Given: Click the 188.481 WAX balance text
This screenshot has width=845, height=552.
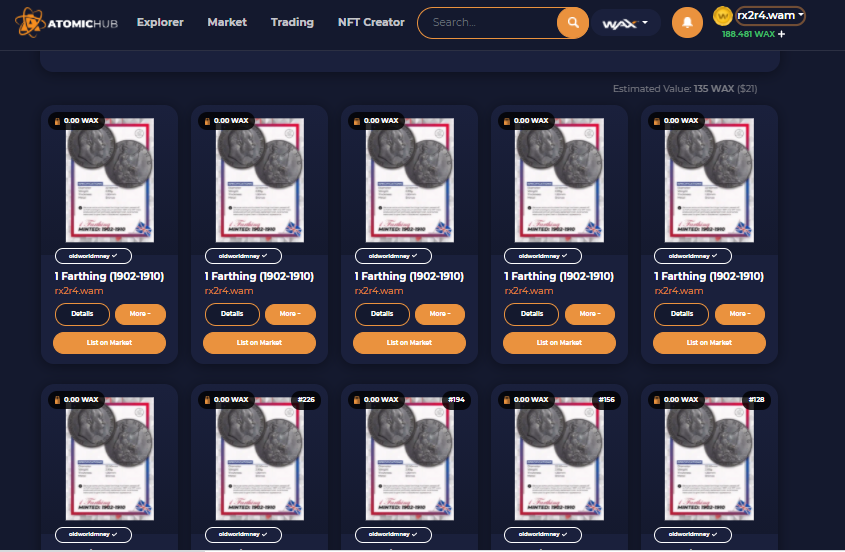Looking at the screenshot, I should pyautogui.click(x=748, y=34).
